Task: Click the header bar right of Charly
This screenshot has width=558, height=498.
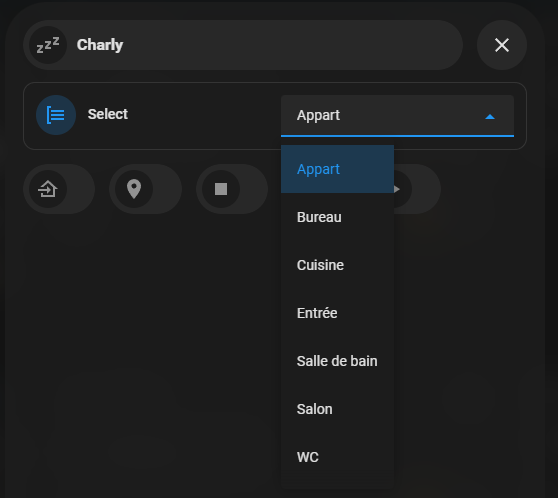Action: coord(292,45)
